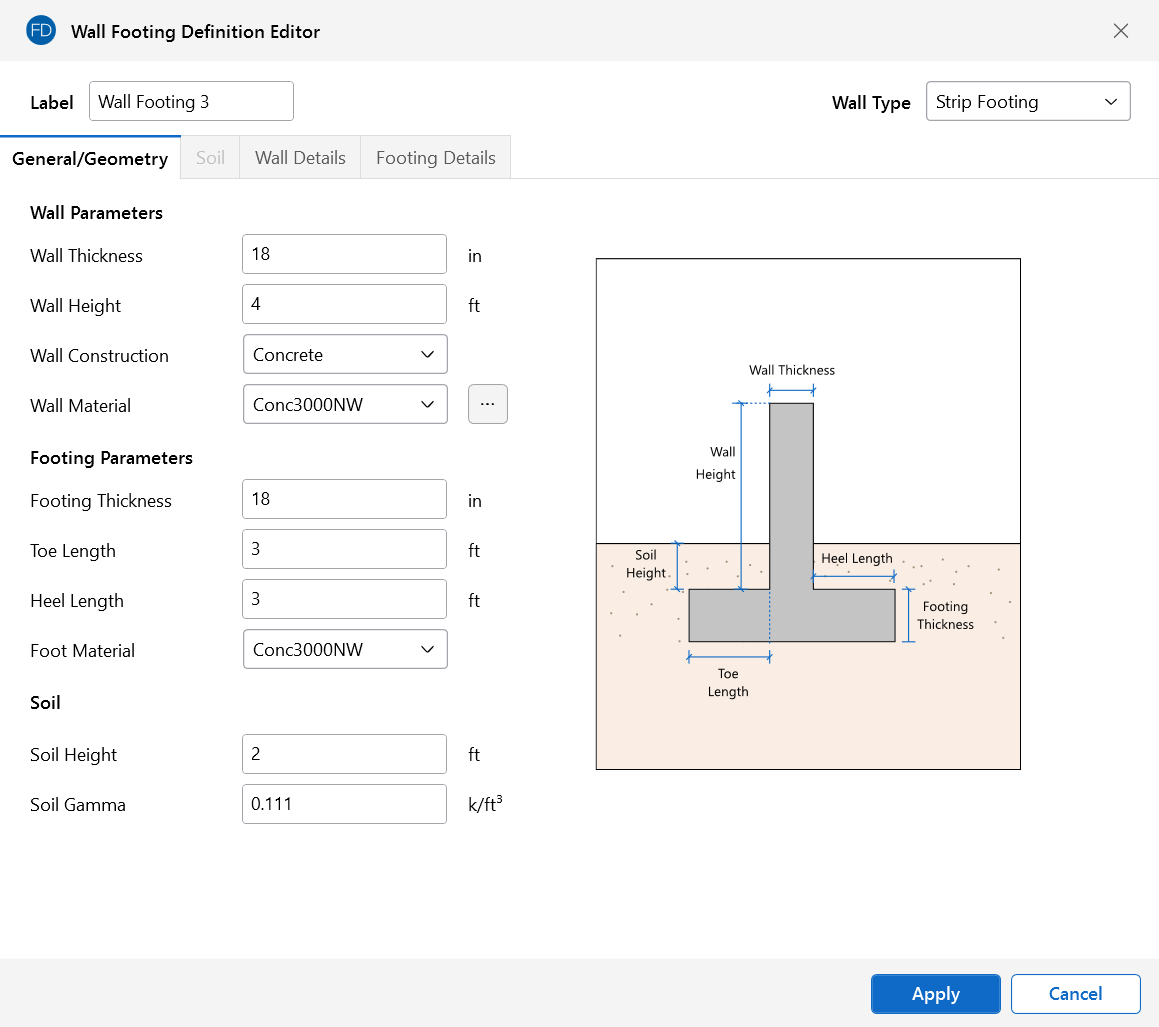
Task: Click the Apply button
Action: point(936,994)
